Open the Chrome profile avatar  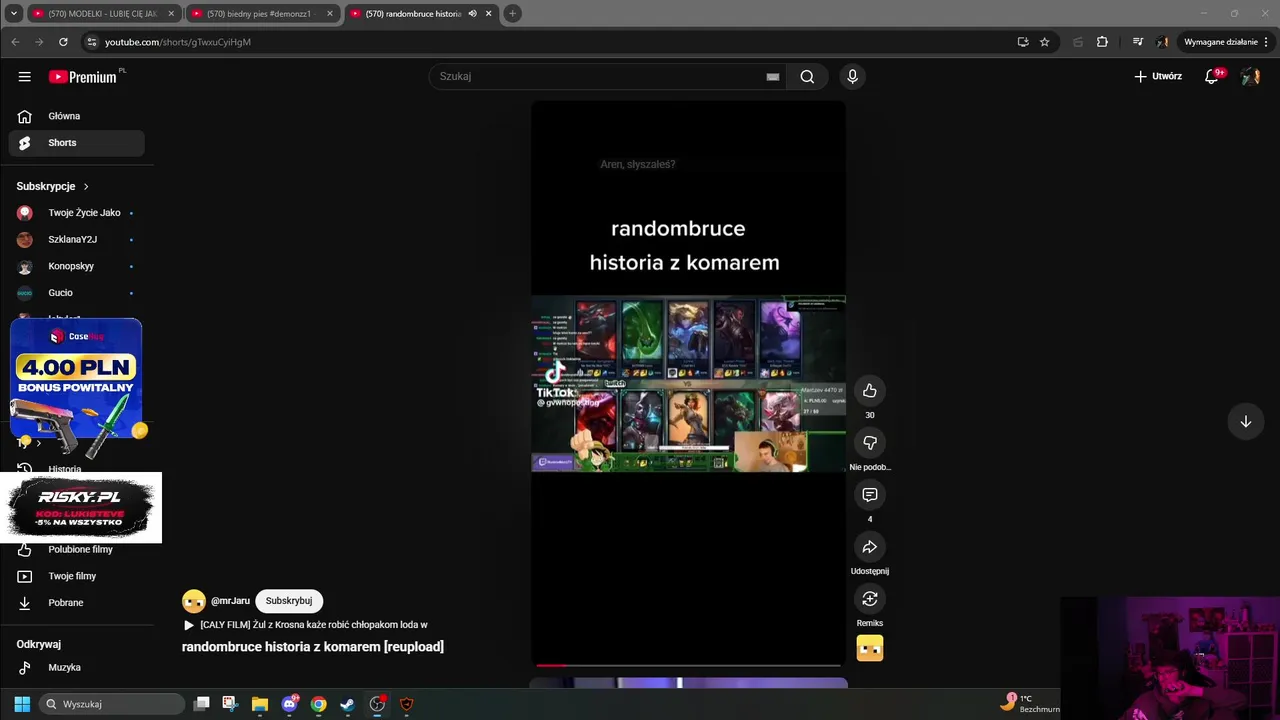click(1162, 42)
